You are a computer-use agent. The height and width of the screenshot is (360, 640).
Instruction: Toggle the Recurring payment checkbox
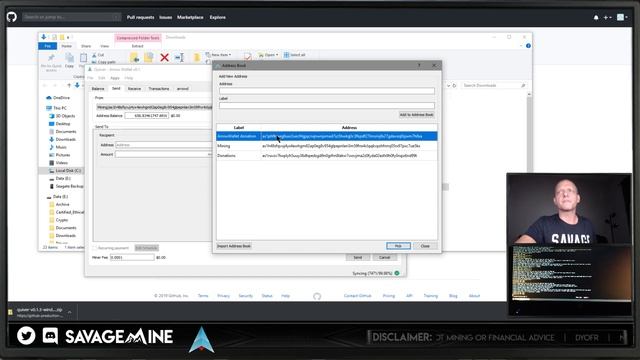[x=95, y=248]
